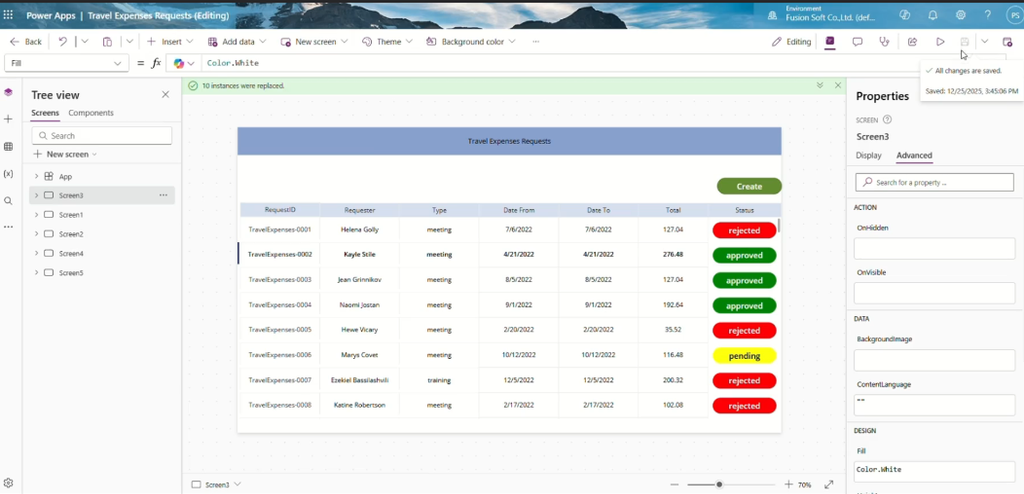This screenshot has height=494, width=1024.
Task: Click the Screen help question icon
Action: (x=887, y=120)
